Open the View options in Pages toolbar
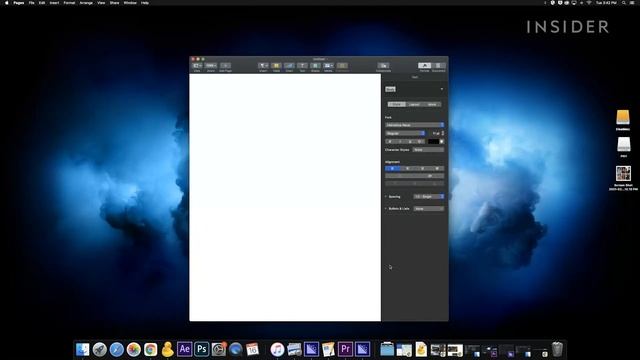 click(197, 65)
